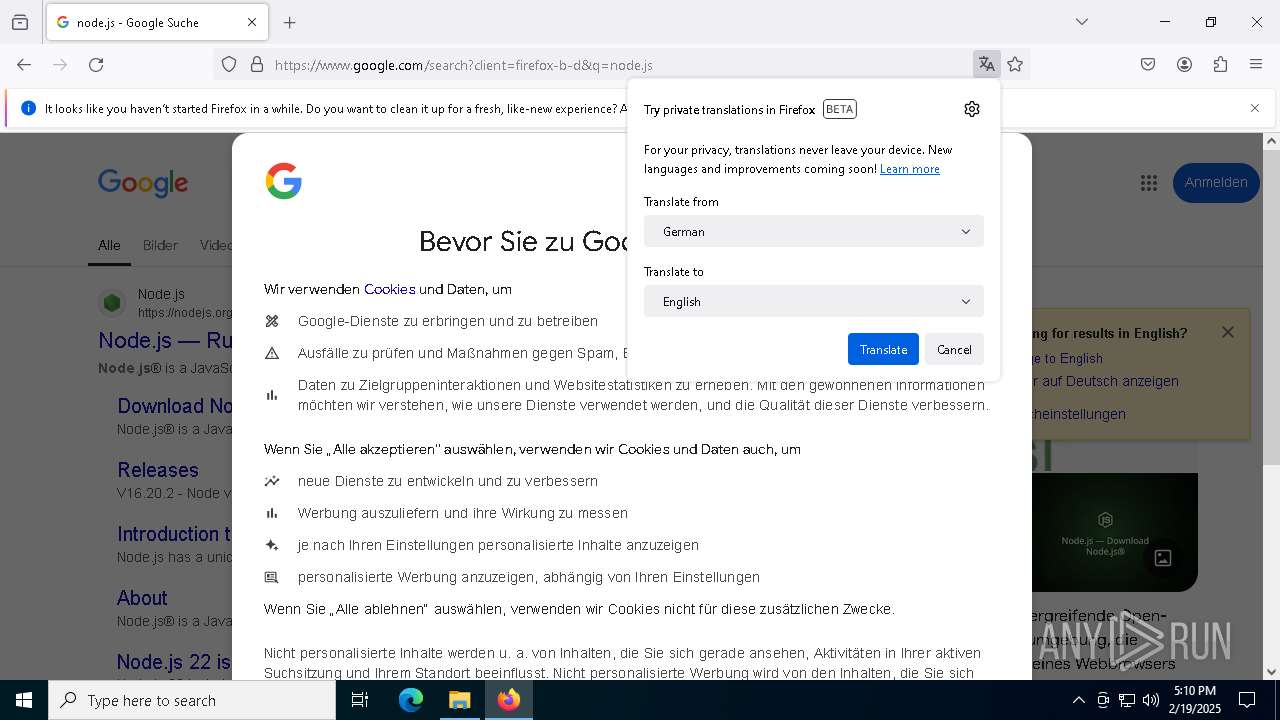Viewport: 1280px width, 720px height.
Task: Launch Microsoft Edge from taskbar
Action: tap(411, 700)
